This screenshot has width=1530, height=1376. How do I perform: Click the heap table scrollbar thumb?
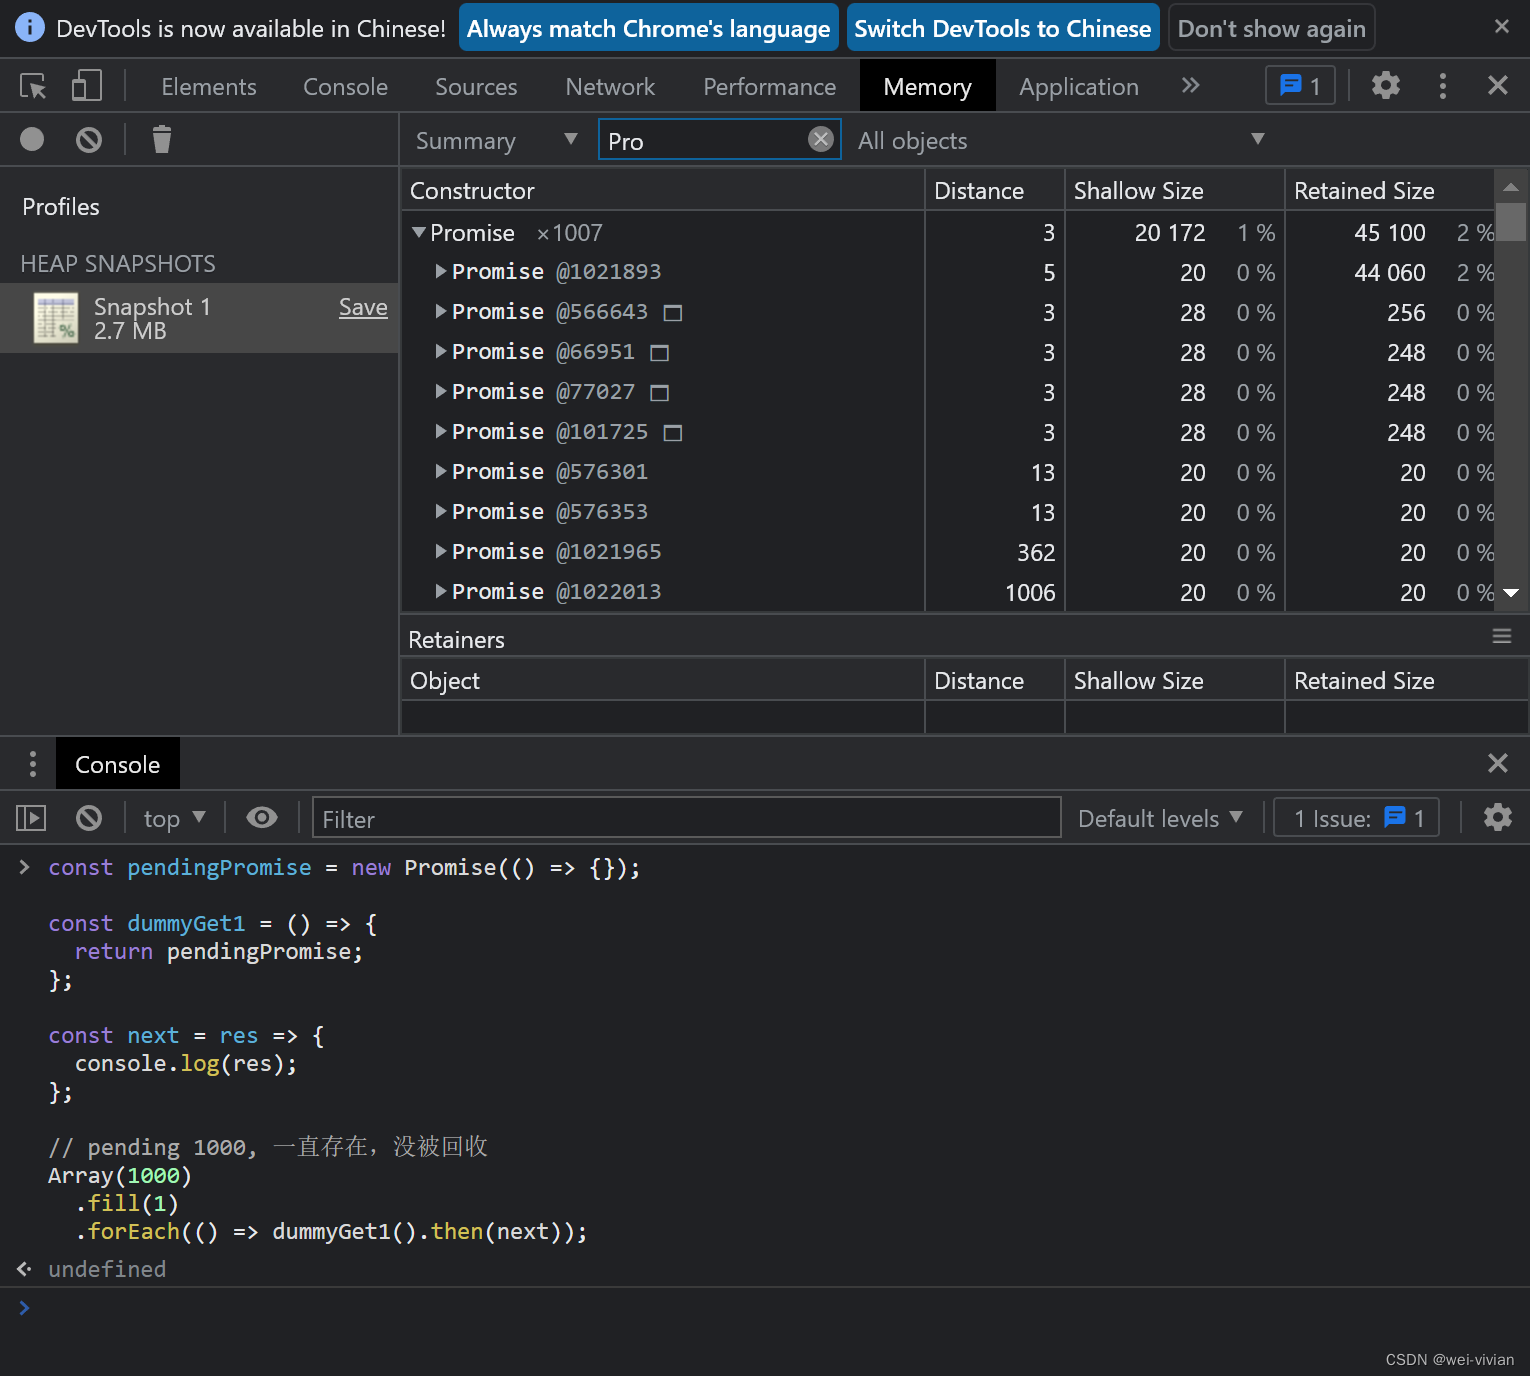(1511, 222)
